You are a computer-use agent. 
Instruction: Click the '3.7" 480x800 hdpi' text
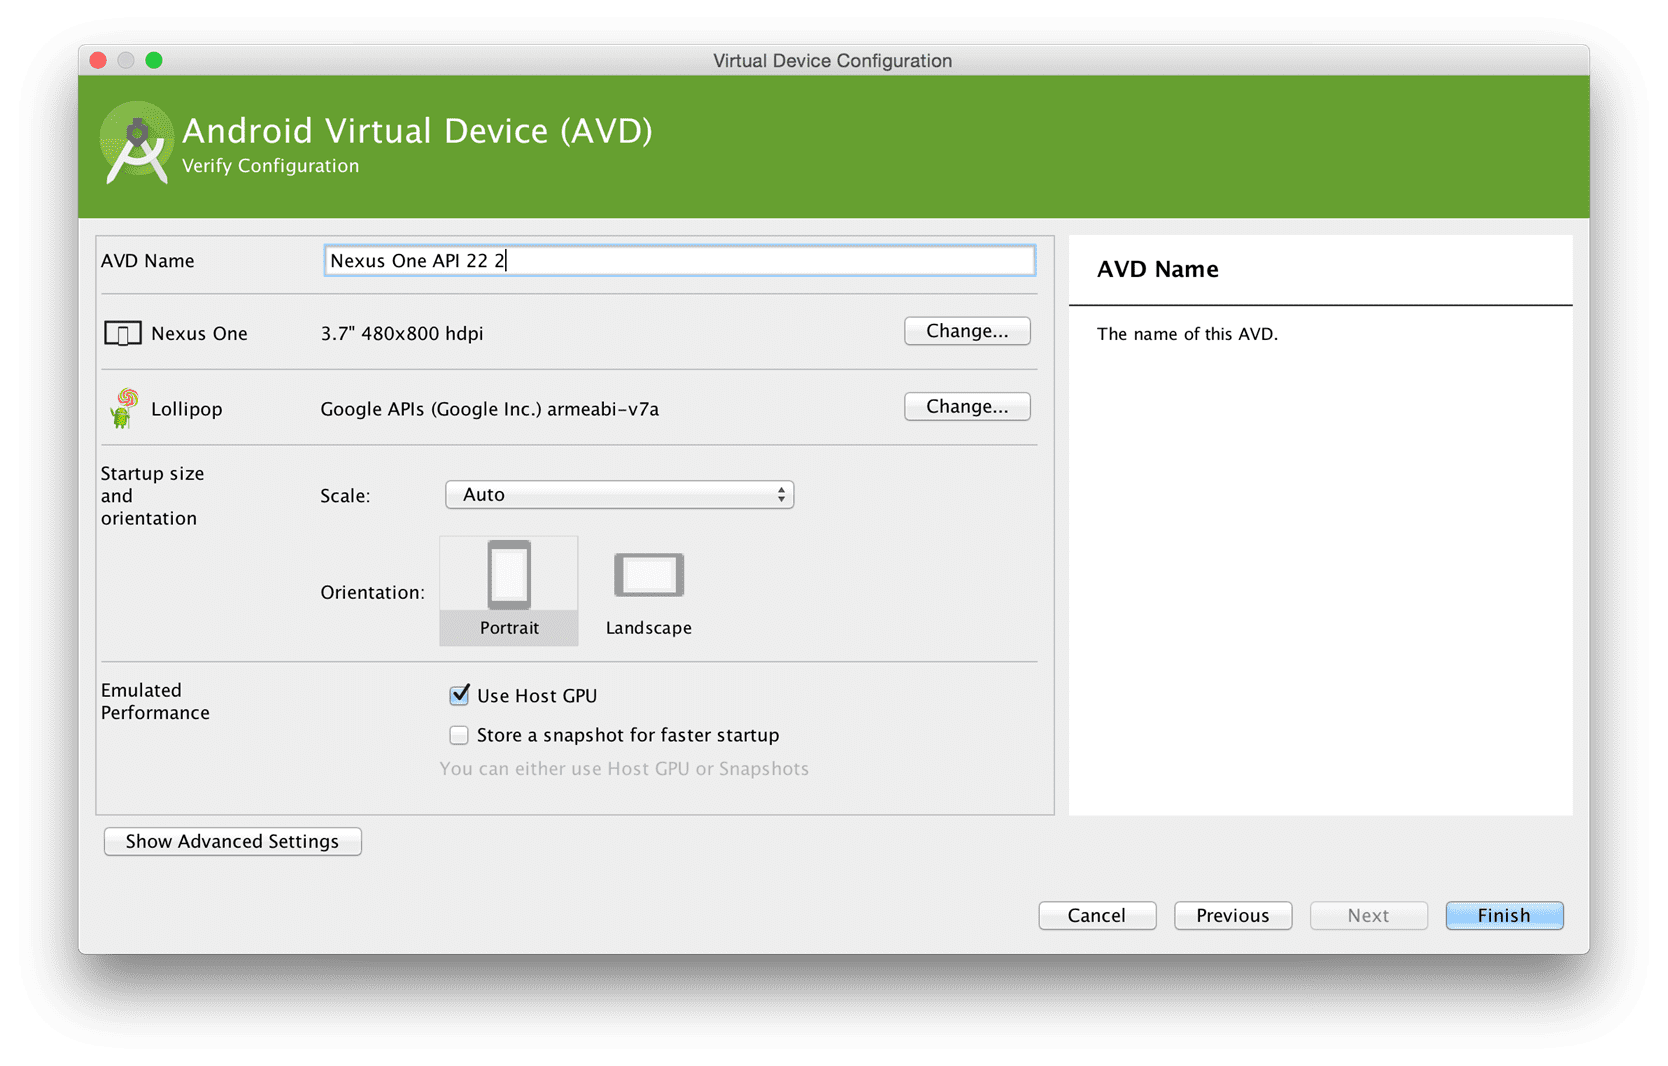(x=402, y=334)
